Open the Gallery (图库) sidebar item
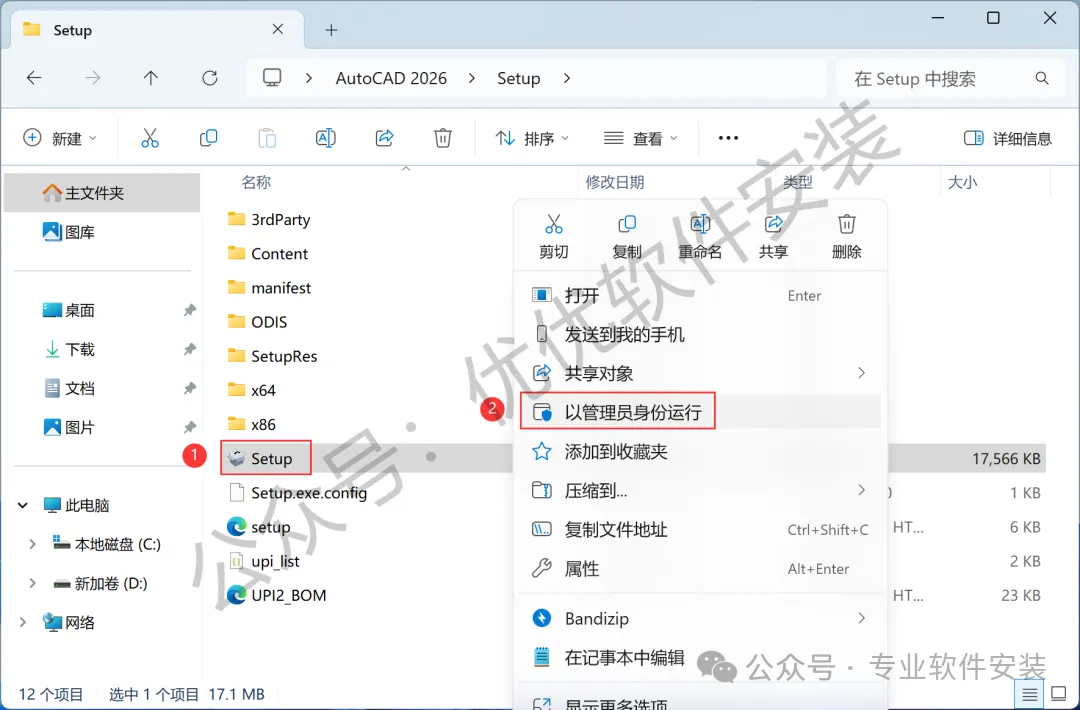This screenshot has height=710, width=1080. 69,232
